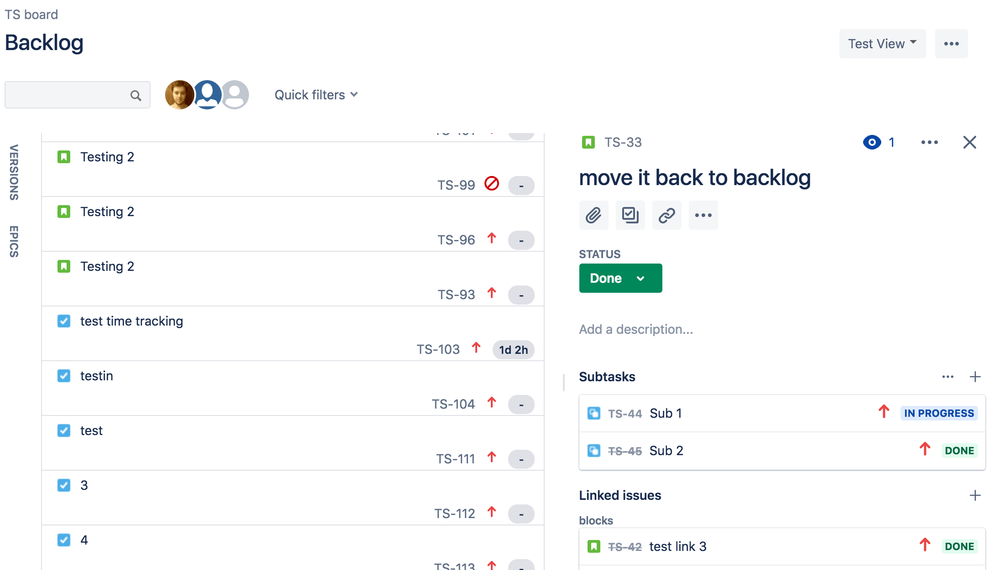Open linked issue TS-42
The width and height of the screenshot is (999, 570).
(624, 547)
